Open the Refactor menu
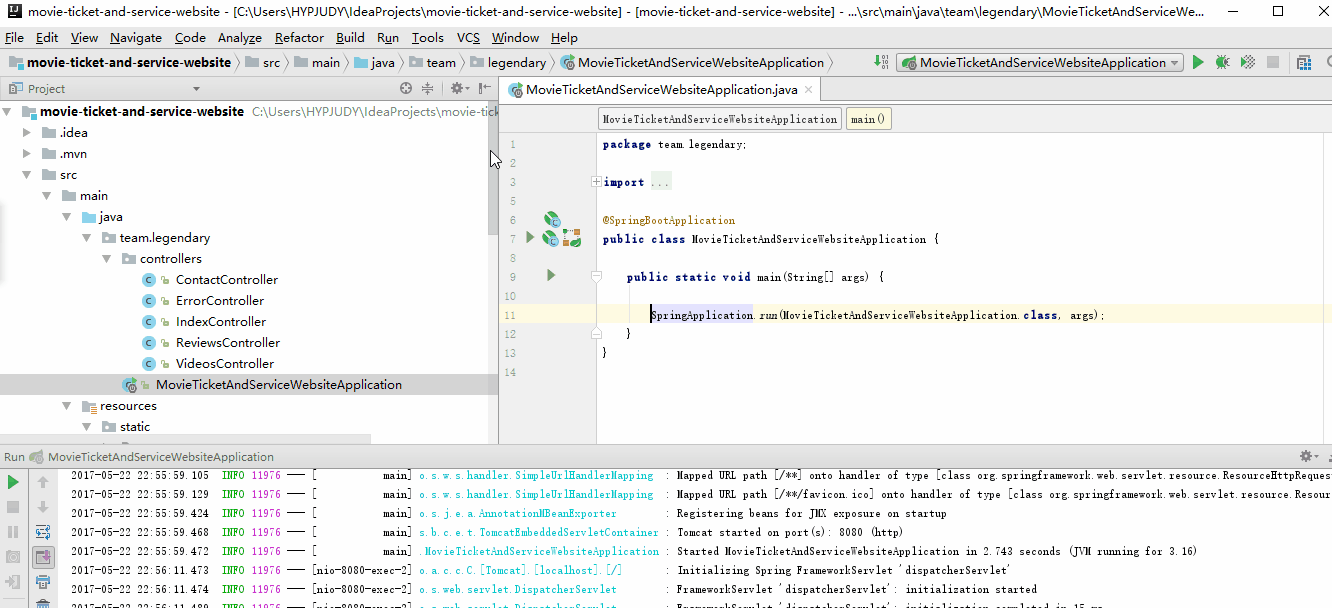The width and height of the screenshot is (1332, 608). pyautogui.click(x=299, y=37)
